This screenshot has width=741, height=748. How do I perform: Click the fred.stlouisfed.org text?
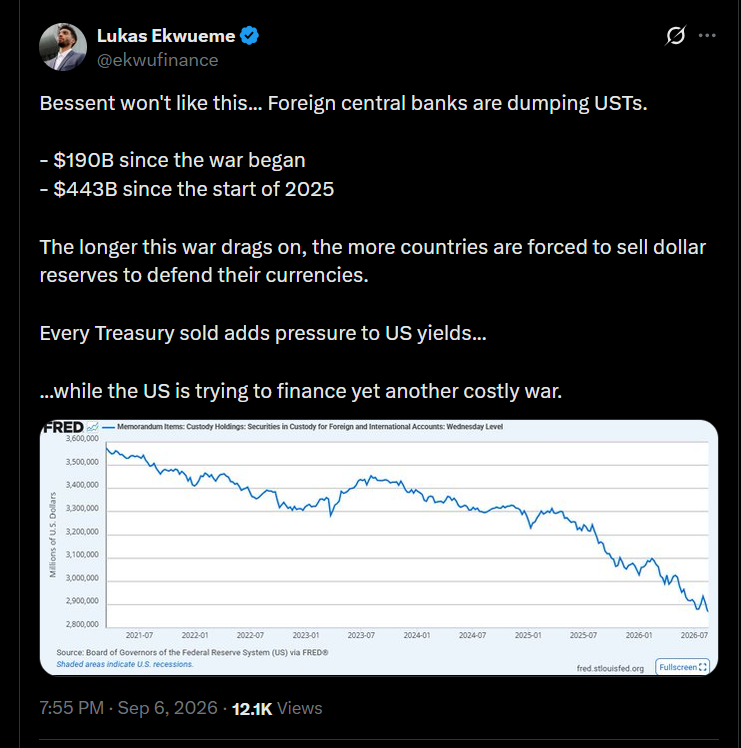coord(610,668)
